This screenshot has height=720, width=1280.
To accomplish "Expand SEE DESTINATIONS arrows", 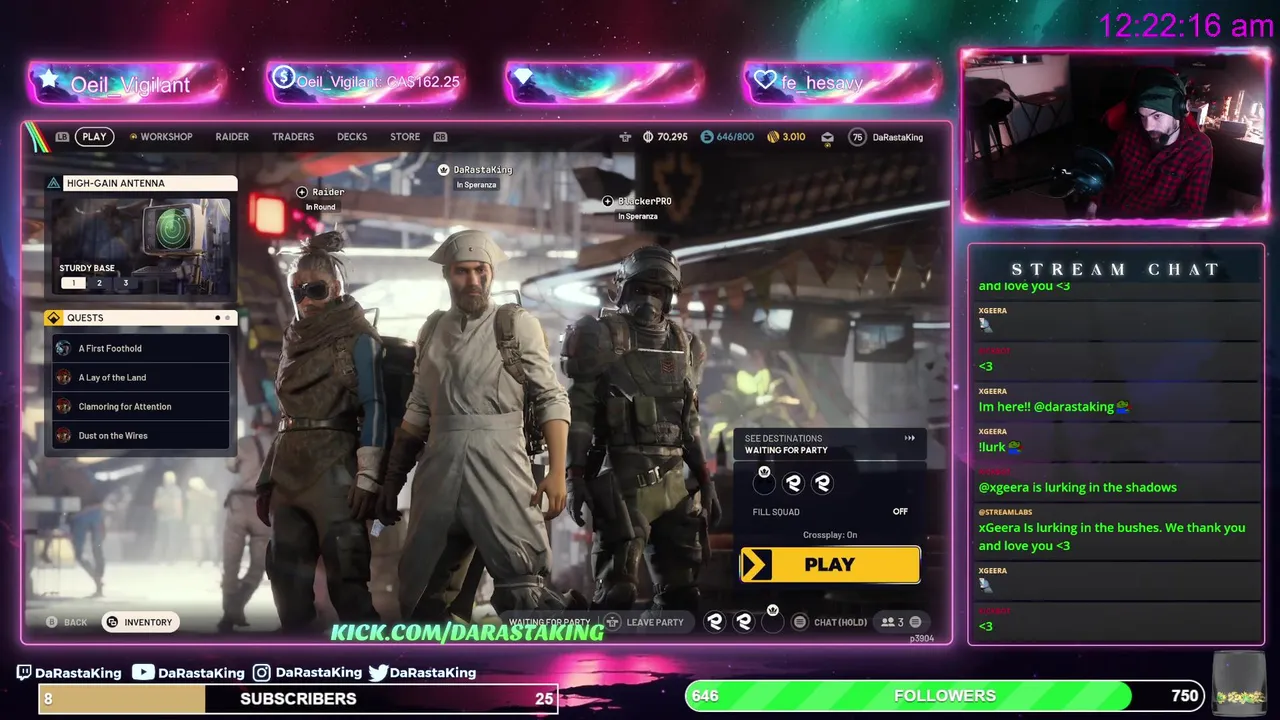I will click(910, 438).
